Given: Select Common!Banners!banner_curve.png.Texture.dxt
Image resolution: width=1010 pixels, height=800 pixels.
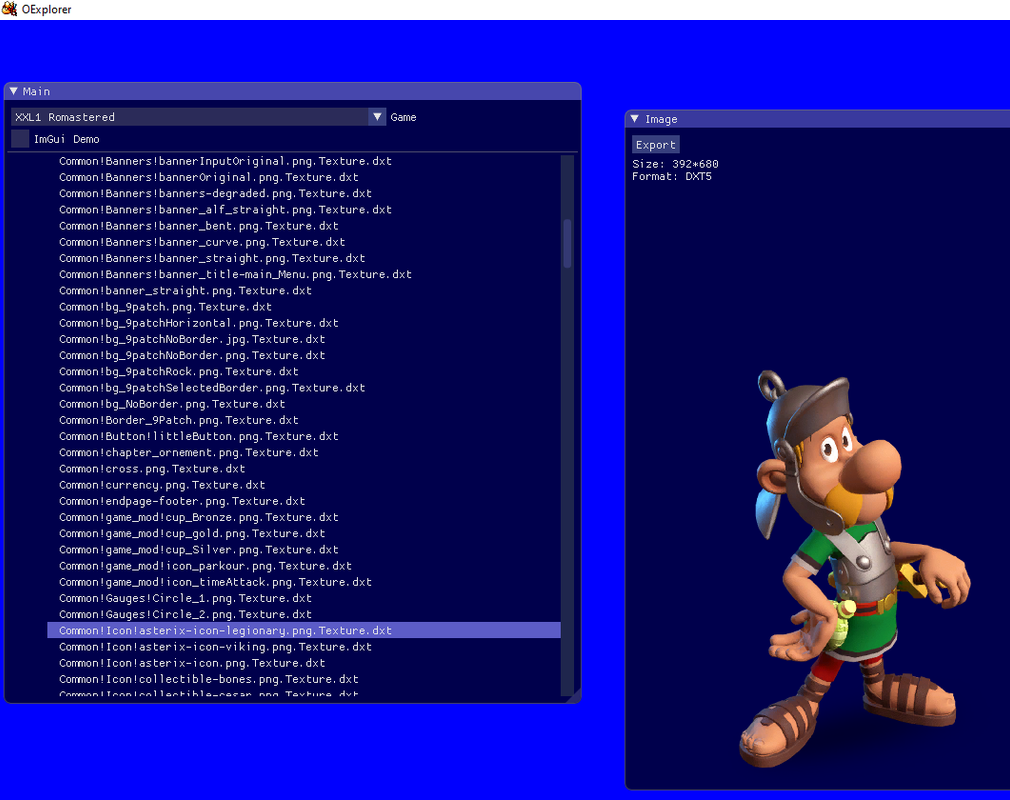Looking at the screenshot, I should click(x=303, y=242).
